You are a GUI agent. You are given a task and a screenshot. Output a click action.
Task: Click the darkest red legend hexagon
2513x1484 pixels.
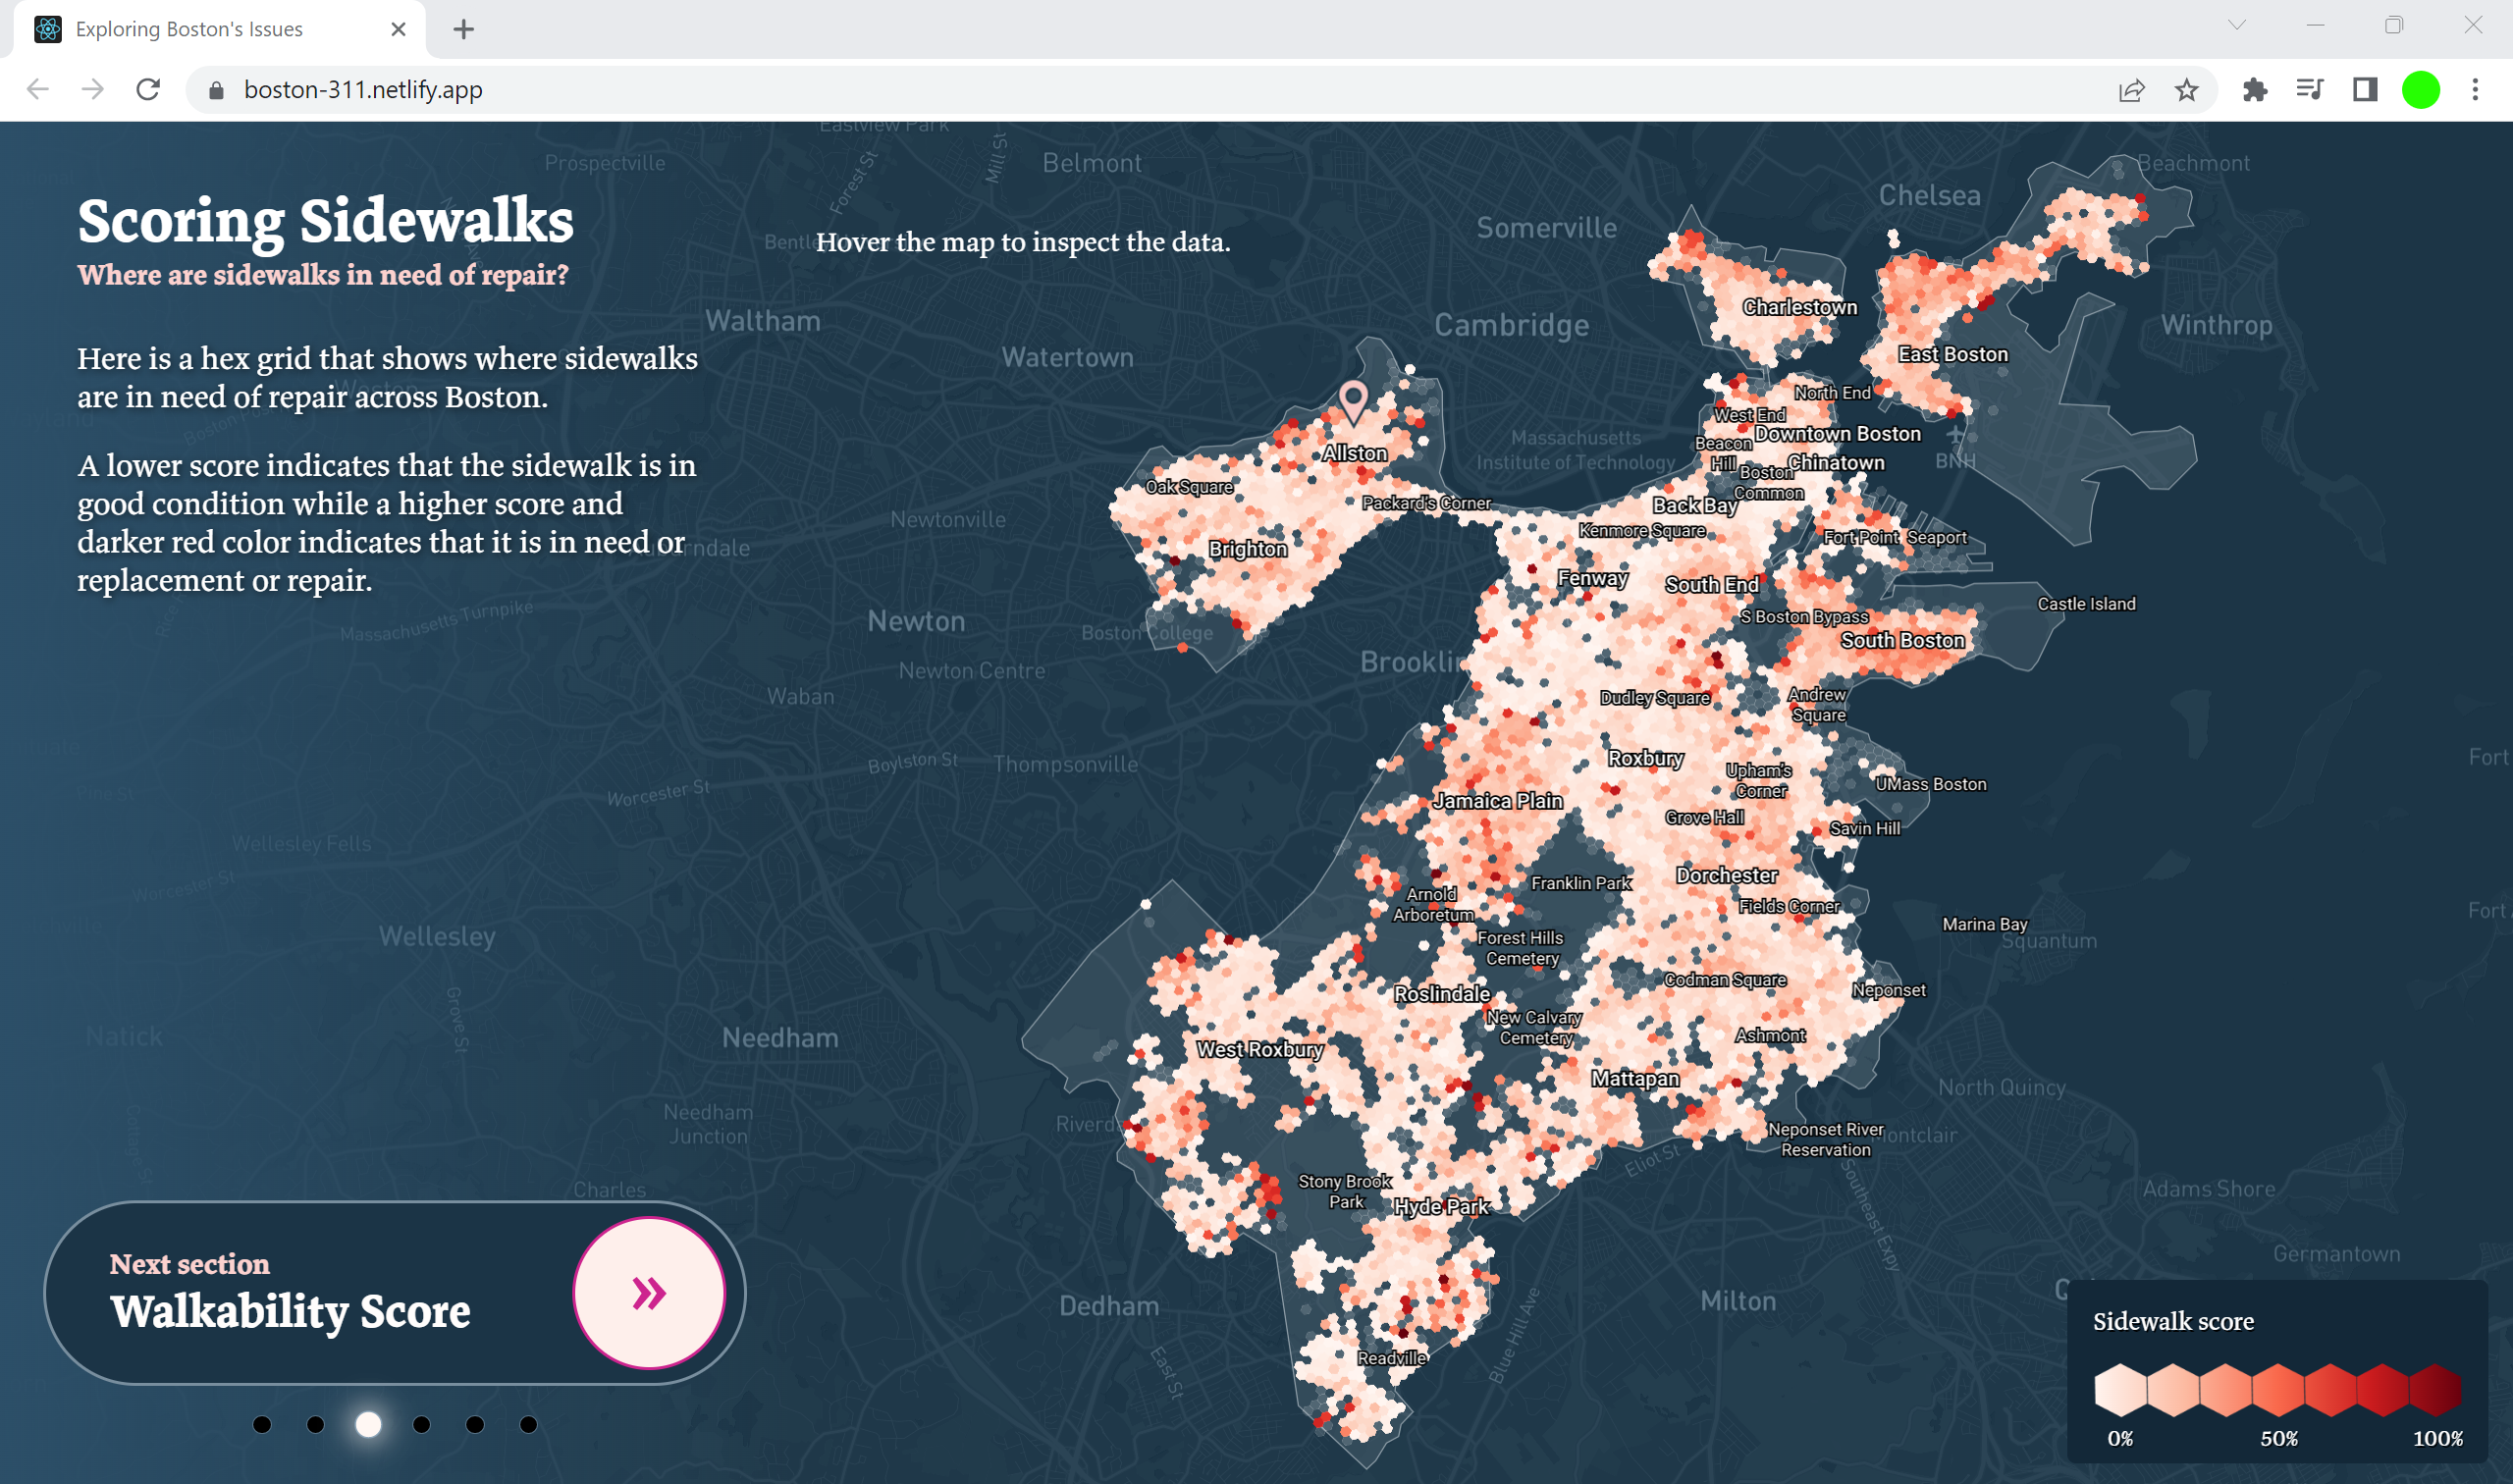2434,1389
